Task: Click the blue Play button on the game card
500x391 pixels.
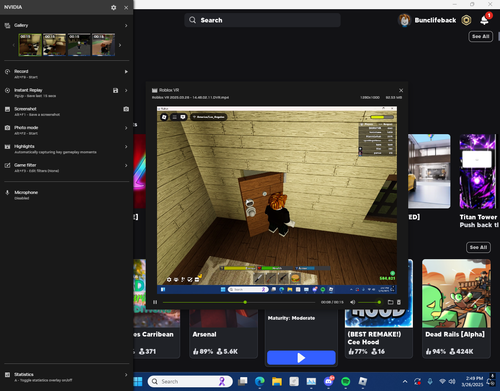Action: [x=301, y=358]
